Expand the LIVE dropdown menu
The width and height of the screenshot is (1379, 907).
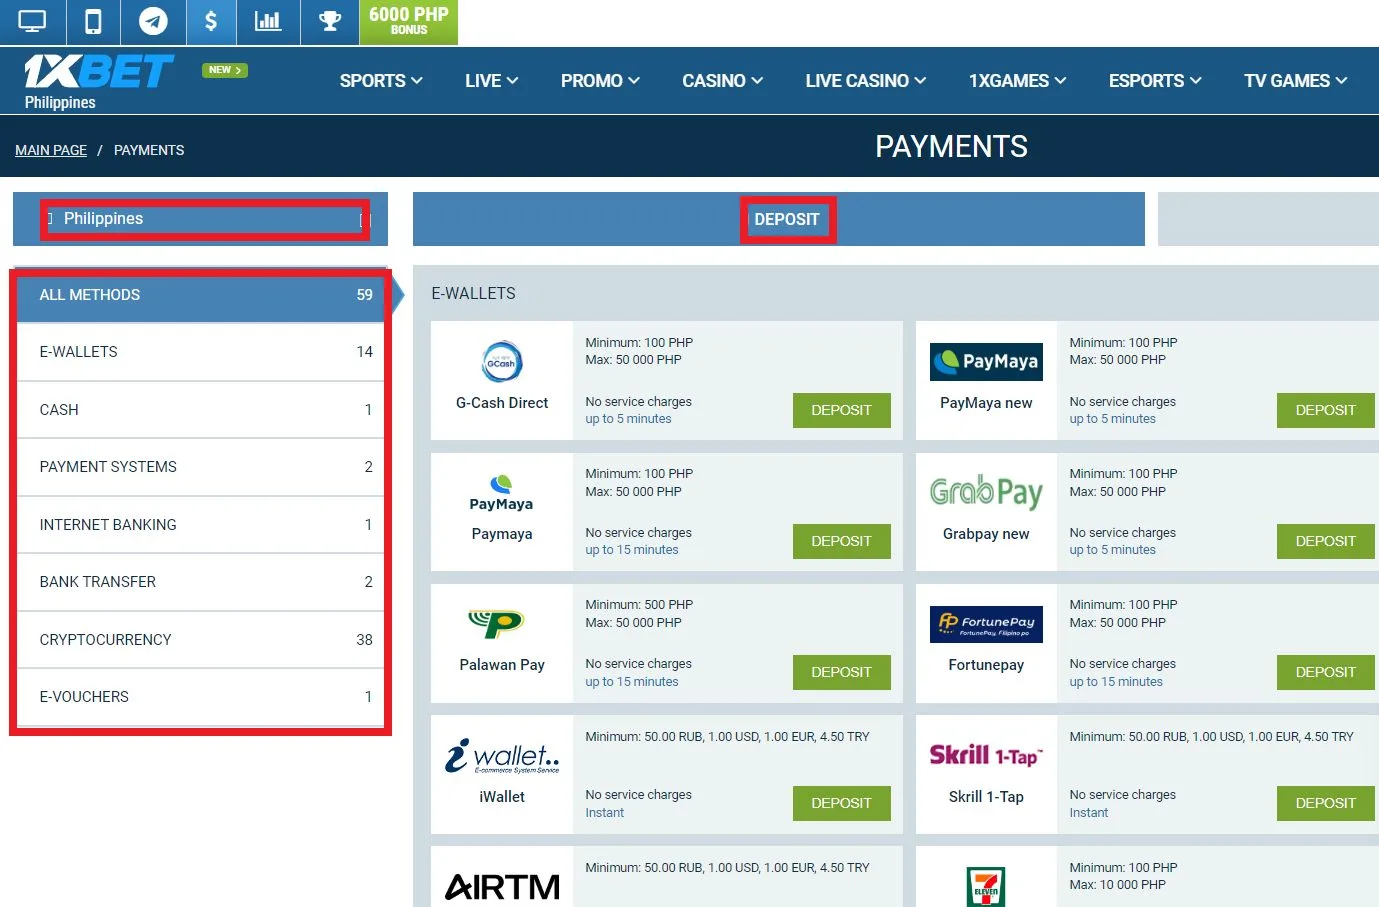point(491,81)
